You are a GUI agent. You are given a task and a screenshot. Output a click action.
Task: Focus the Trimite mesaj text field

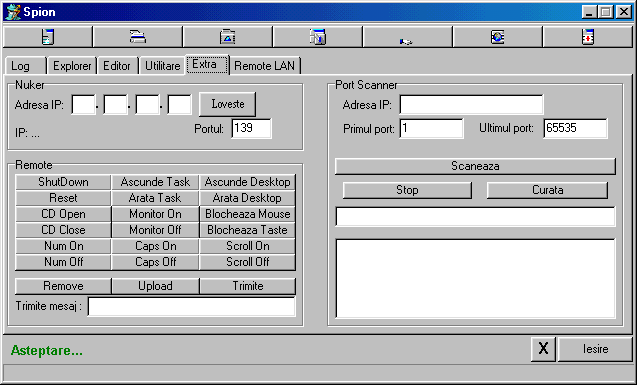[191, 307]
